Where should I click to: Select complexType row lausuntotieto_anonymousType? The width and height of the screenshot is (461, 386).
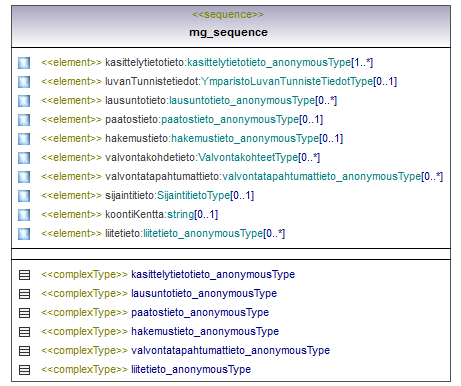click(159, 294)
